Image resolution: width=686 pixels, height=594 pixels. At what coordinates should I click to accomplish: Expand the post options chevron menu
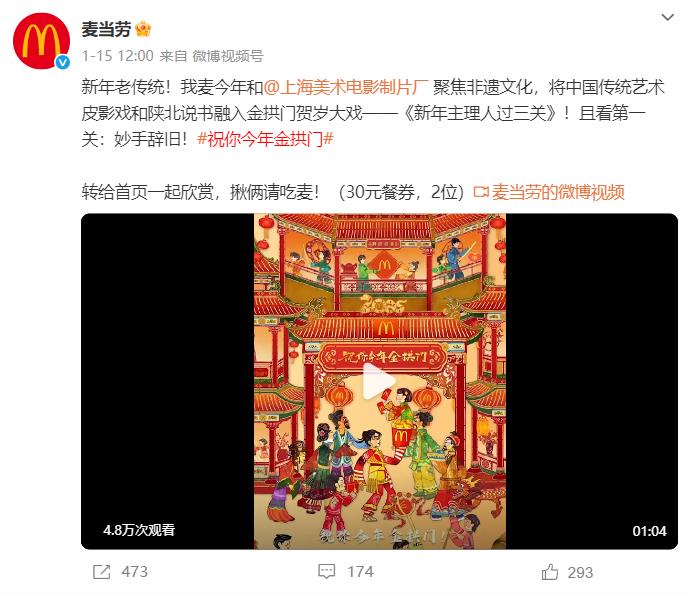667,17
